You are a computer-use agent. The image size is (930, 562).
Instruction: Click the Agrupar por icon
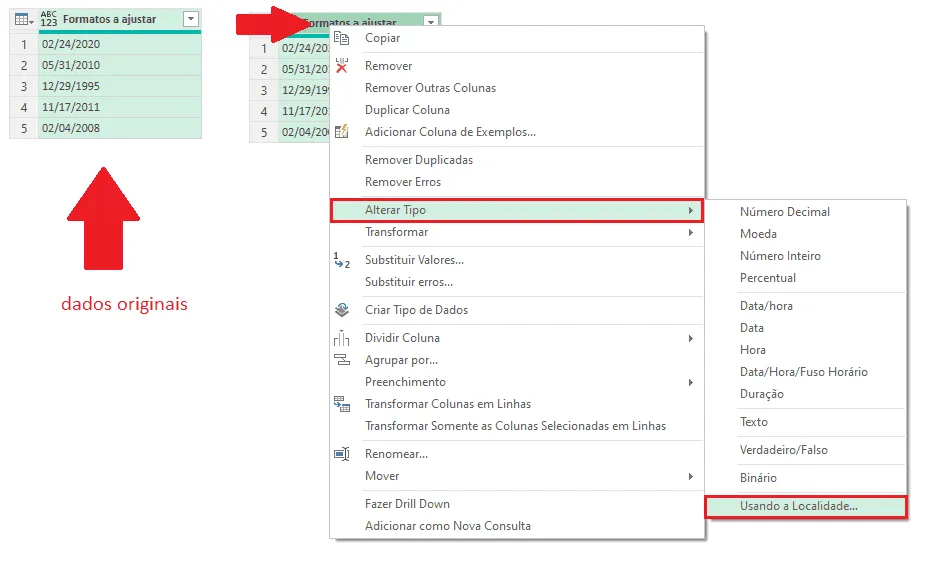[x=342, y=360]
